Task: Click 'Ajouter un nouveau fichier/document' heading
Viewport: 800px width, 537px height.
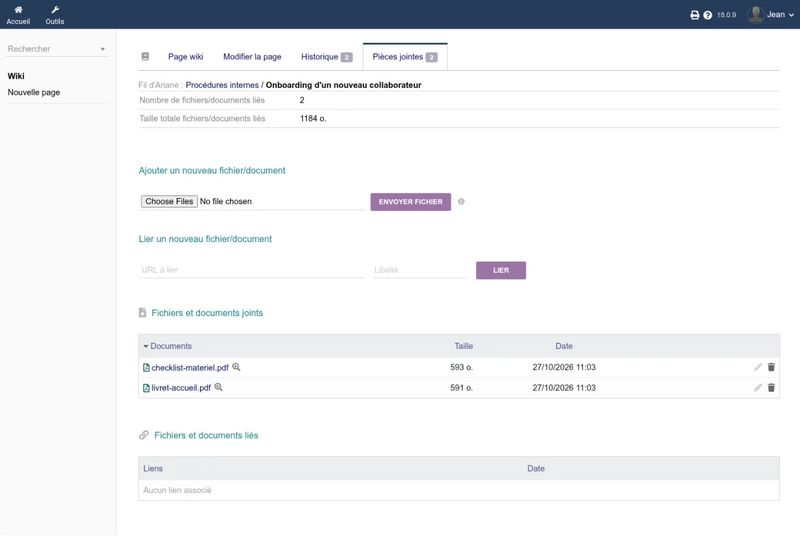Action: (x=212, y=170)
